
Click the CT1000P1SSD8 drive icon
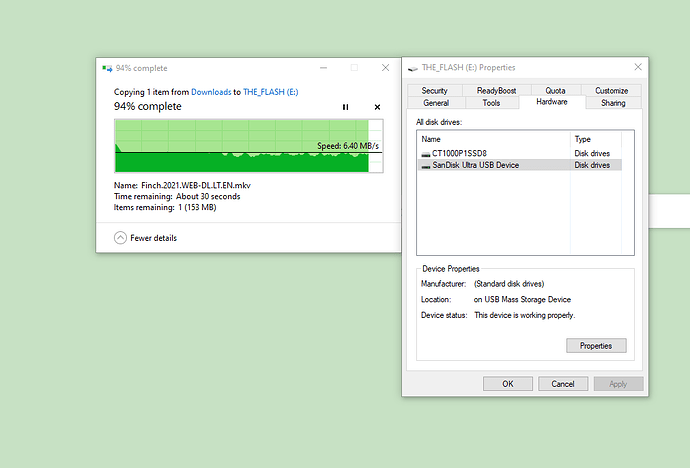[x=426, y=154]
